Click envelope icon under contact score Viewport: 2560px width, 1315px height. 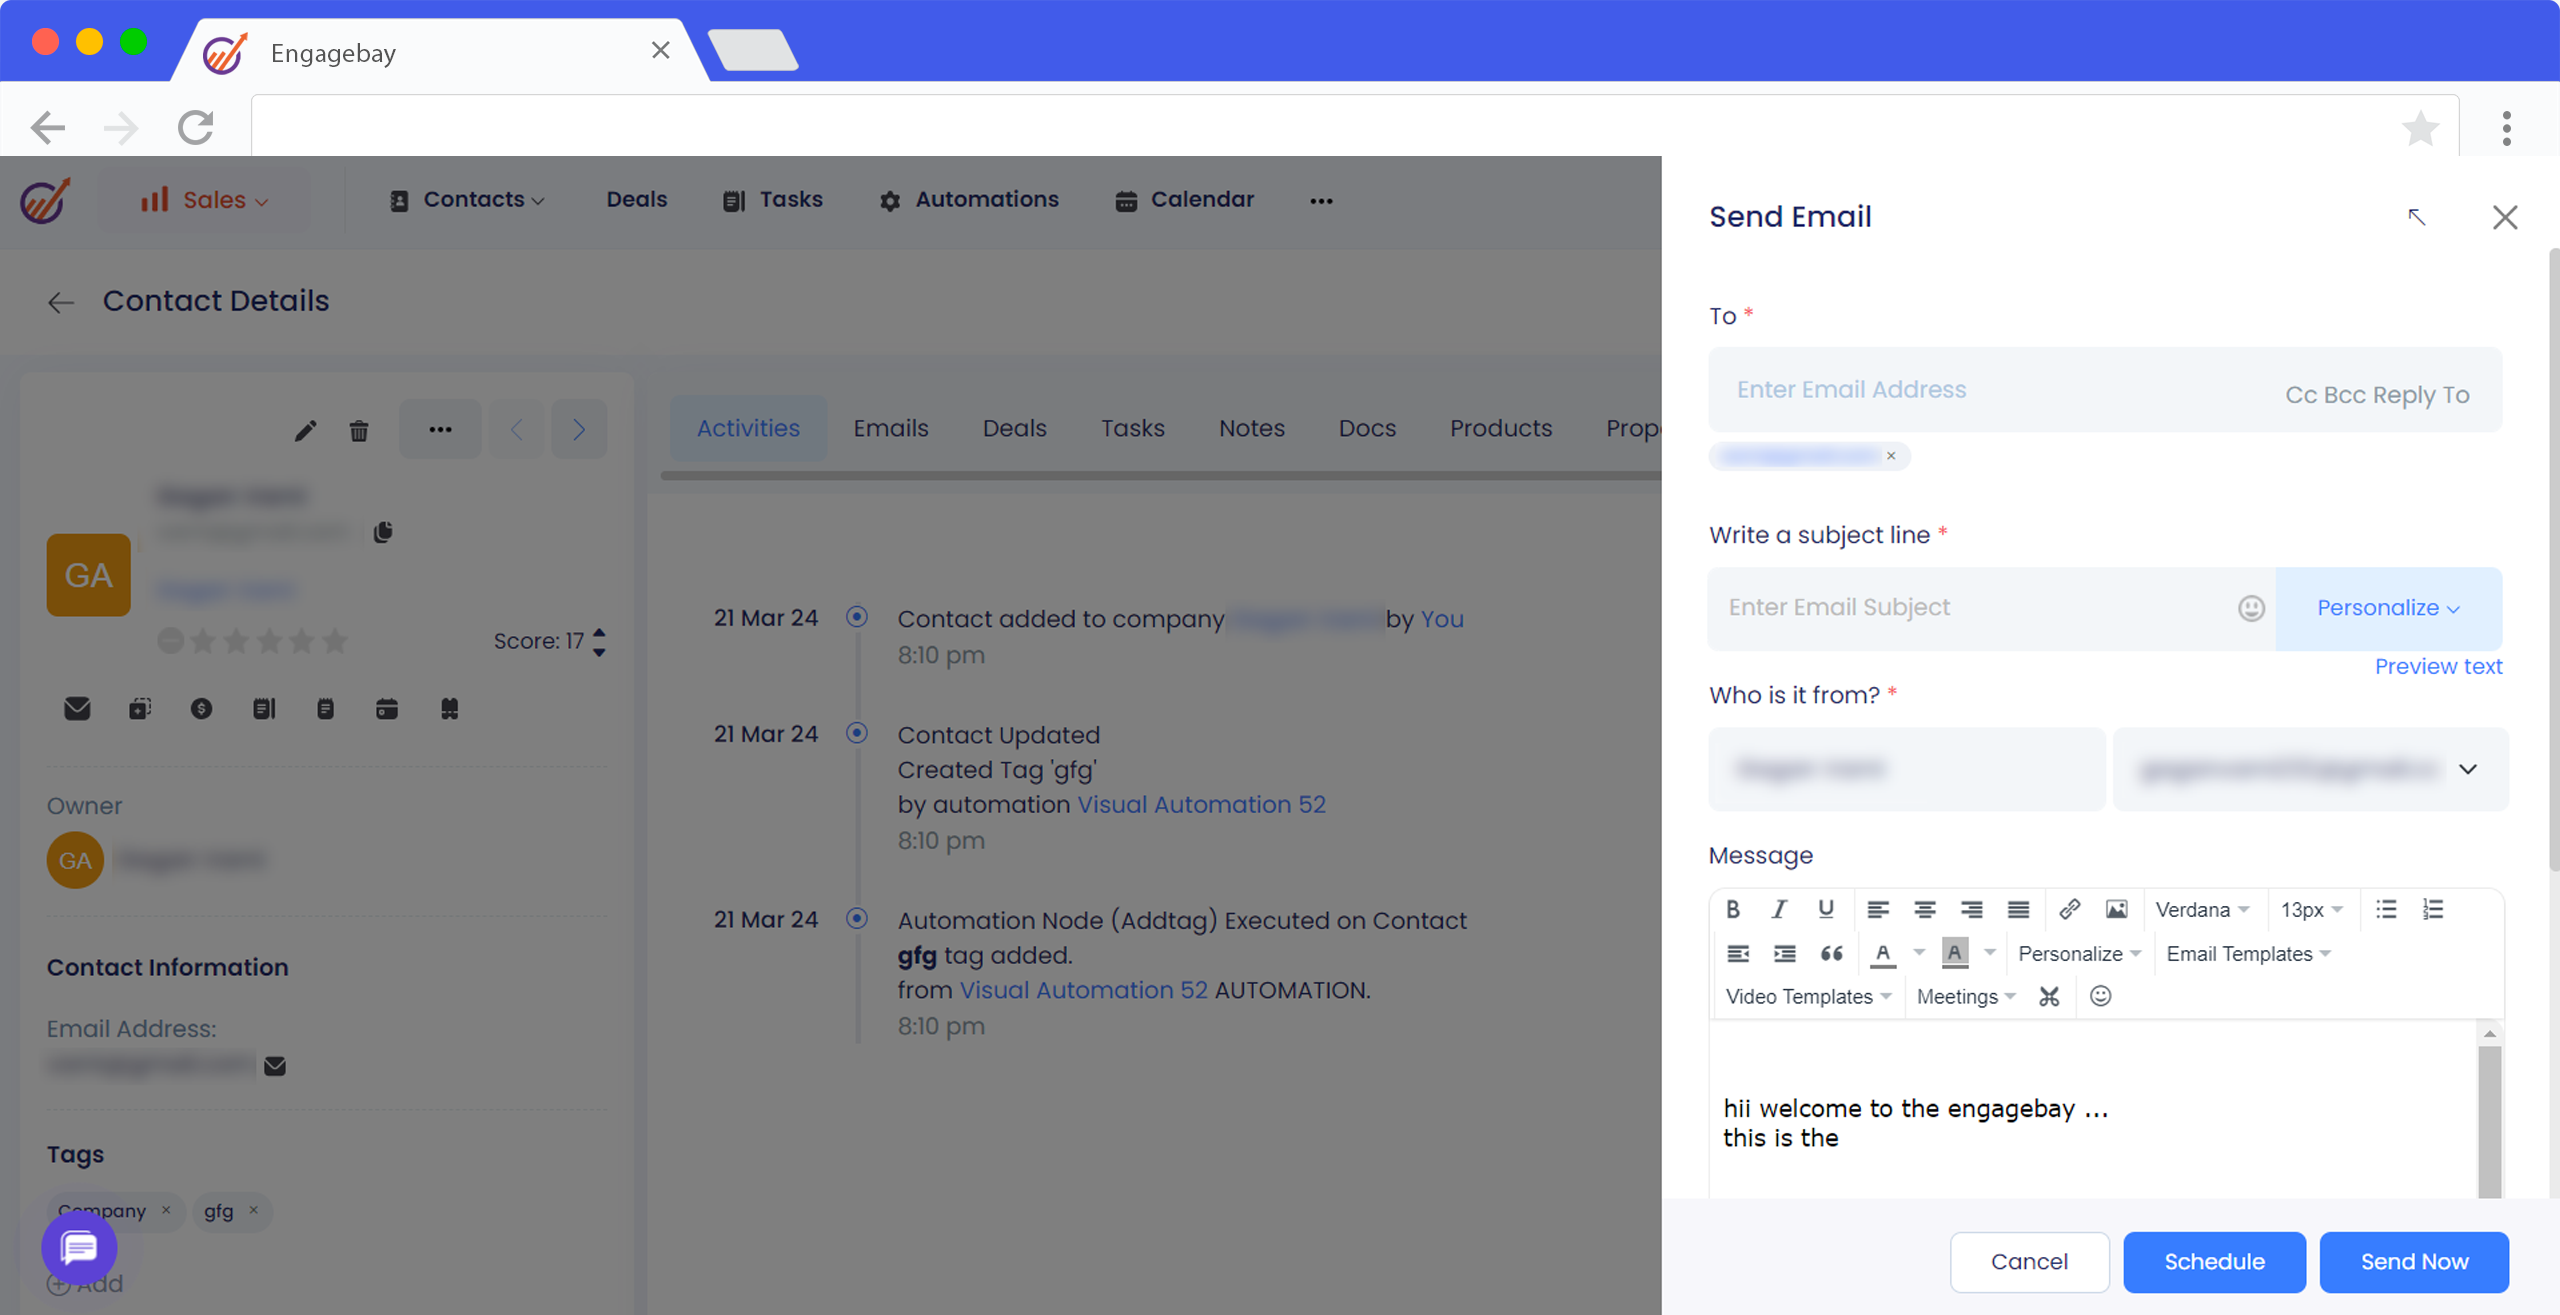click(77, 709)
